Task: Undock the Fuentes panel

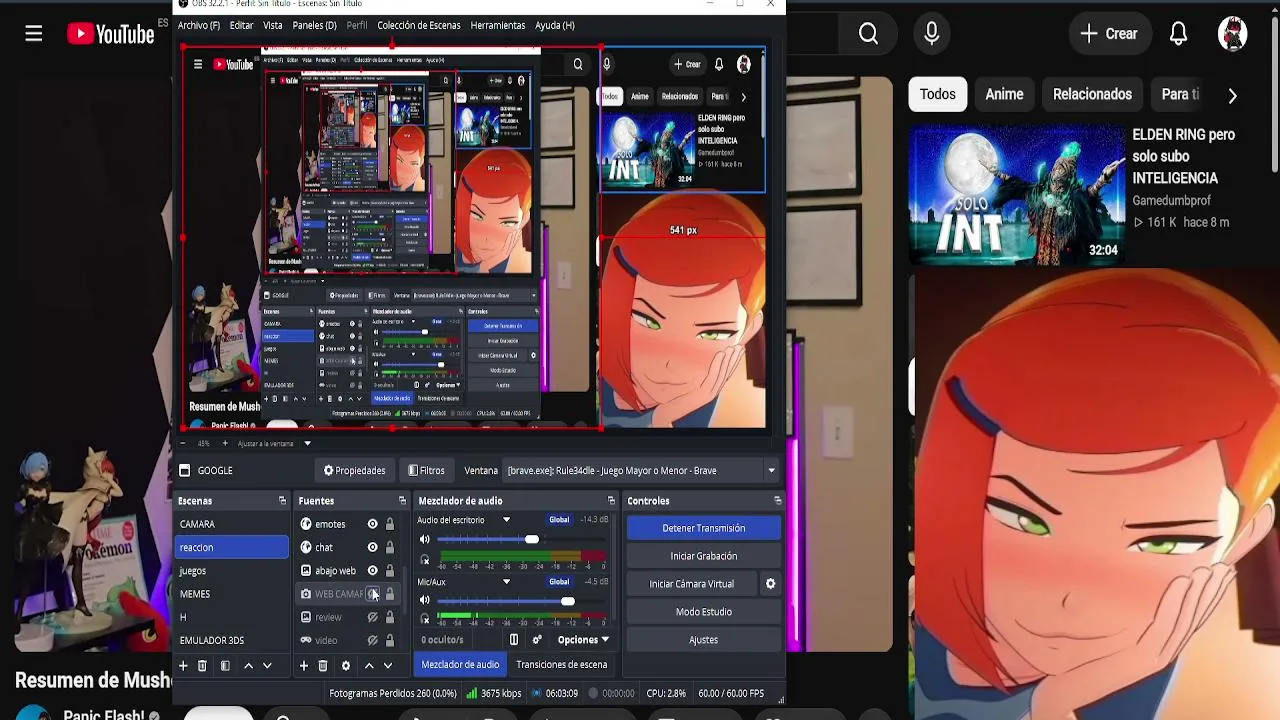Action: [402, 501]
